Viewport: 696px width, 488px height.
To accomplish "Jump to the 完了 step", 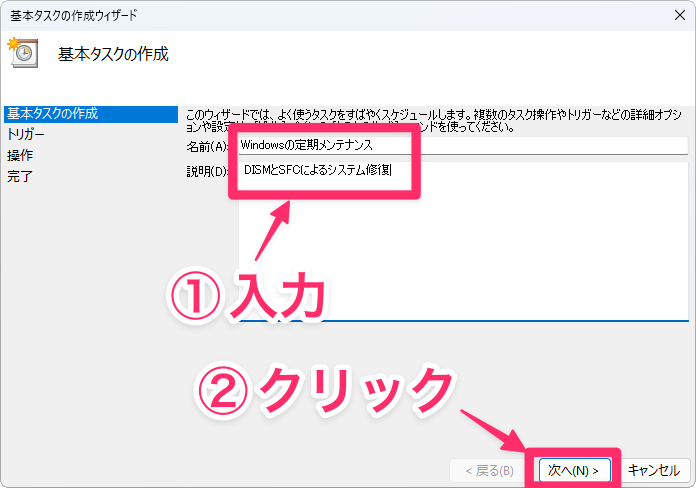I will 20,177.
